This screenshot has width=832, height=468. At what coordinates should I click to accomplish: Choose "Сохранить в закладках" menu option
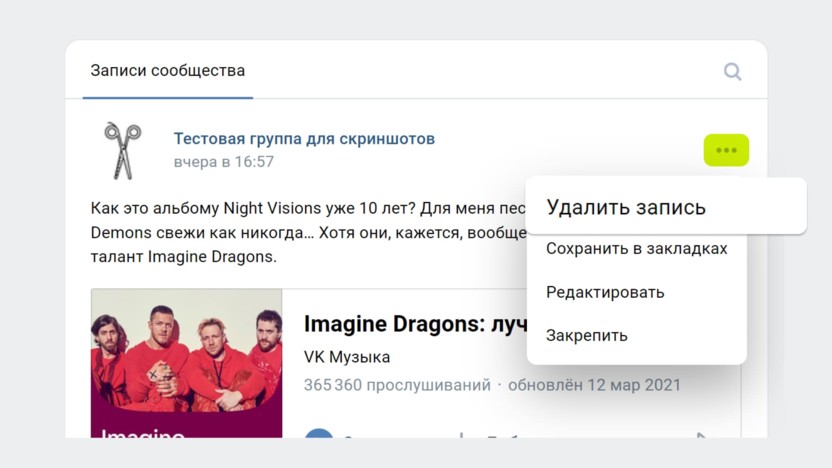tap(636, 249)
